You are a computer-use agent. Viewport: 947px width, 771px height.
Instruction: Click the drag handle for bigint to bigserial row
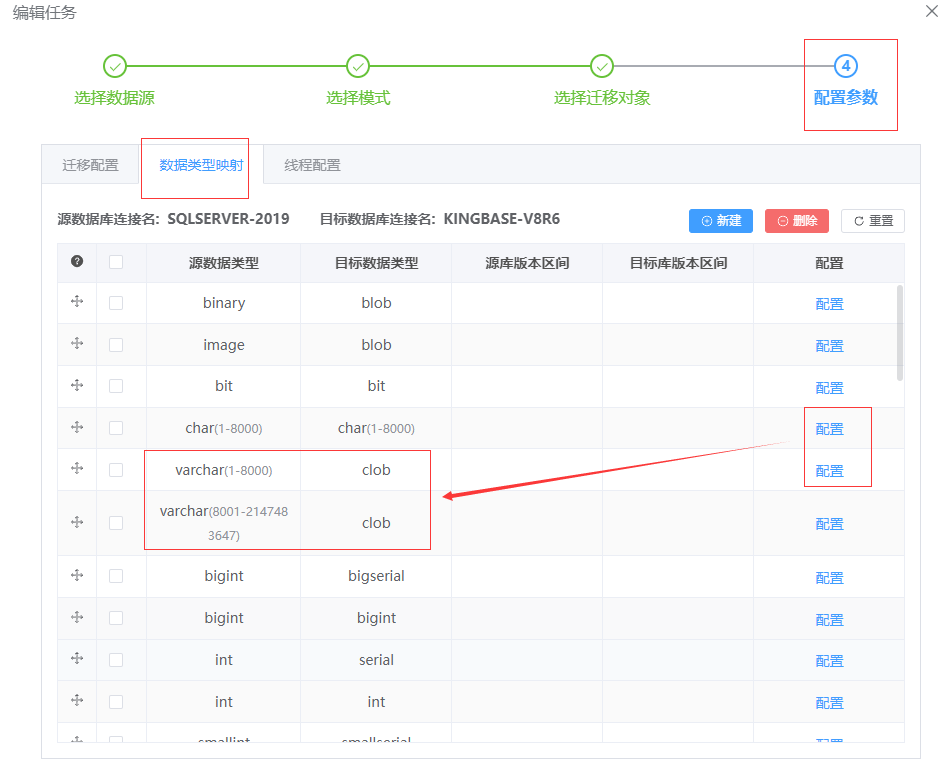click(77, 575)
